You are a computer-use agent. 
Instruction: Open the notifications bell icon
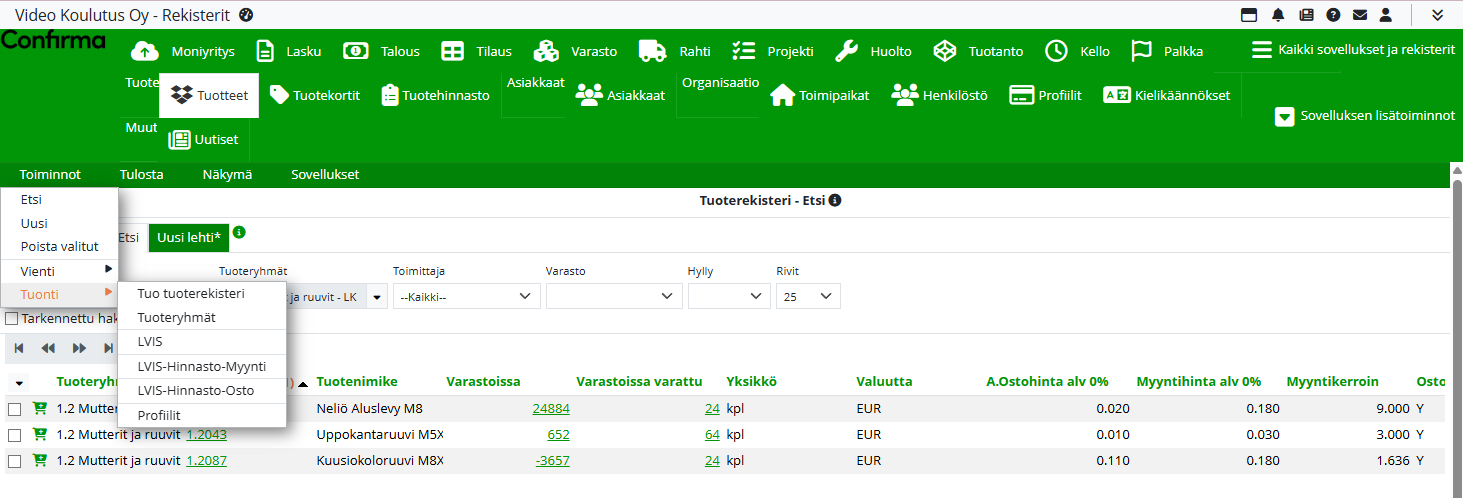[x=1278, y=14]
